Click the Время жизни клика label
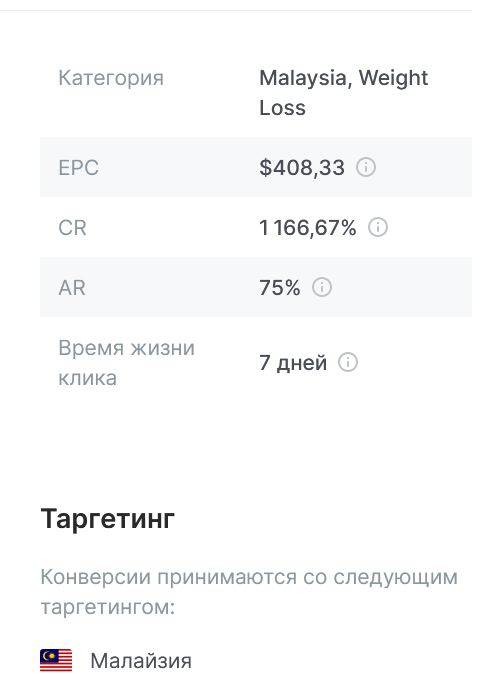The height and width of the screenshot is (674, 482). [x=126, y=363]
